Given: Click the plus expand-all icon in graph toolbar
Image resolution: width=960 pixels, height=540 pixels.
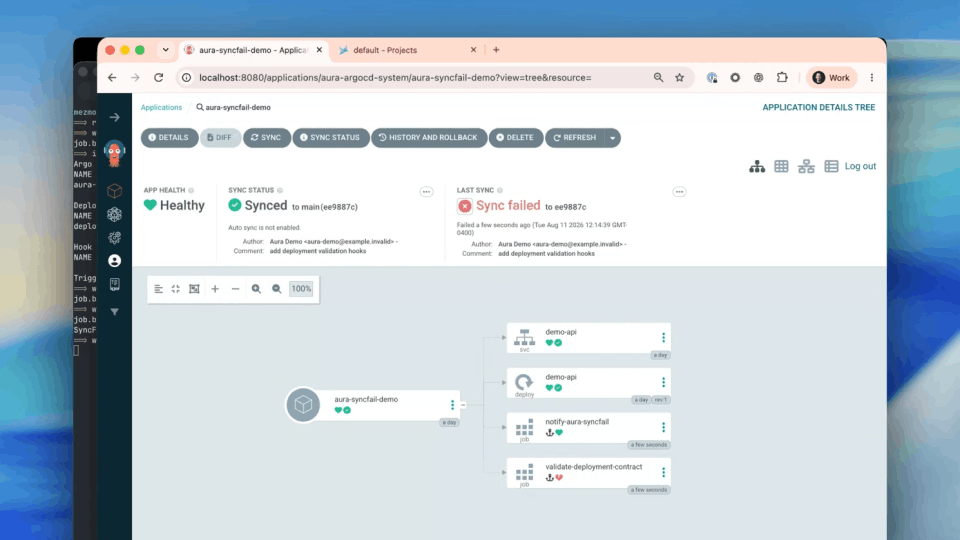Looking at the screenshot, I should coord(215,289).
